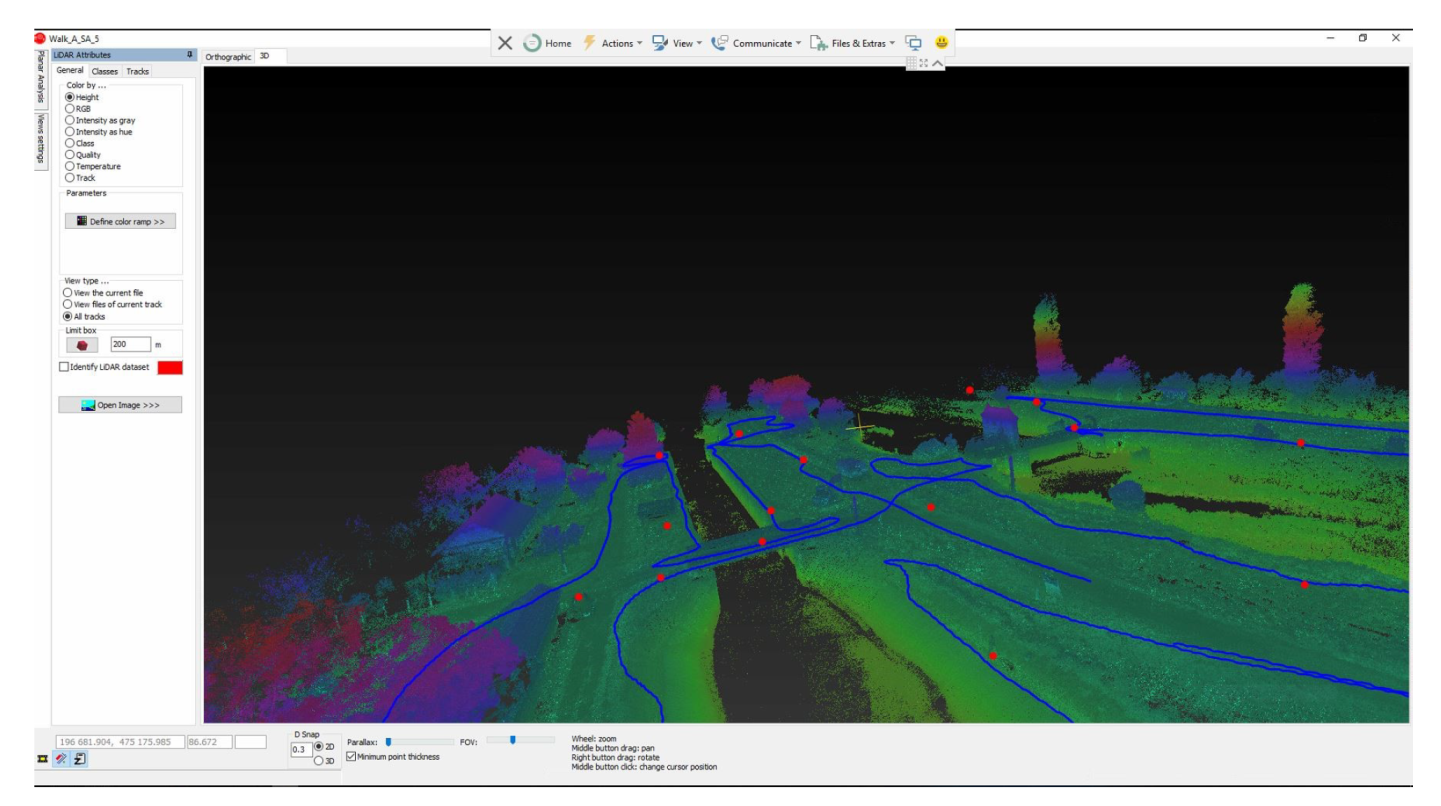This screenshot has height=806, width=1441.
Task: Switch to the Tracks tab
Action: coord(138,71)
